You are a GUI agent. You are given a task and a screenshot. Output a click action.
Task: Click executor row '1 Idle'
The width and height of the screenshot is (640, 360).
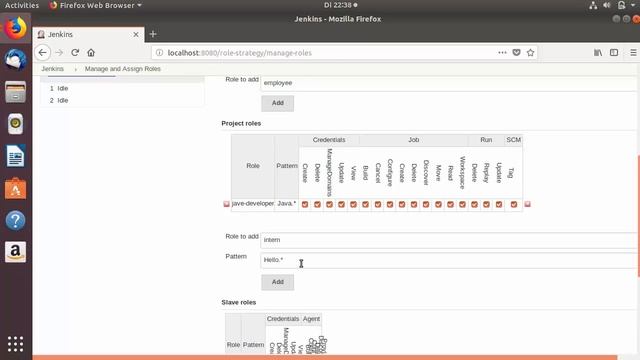pyautogui.click(x=122, y=89)
